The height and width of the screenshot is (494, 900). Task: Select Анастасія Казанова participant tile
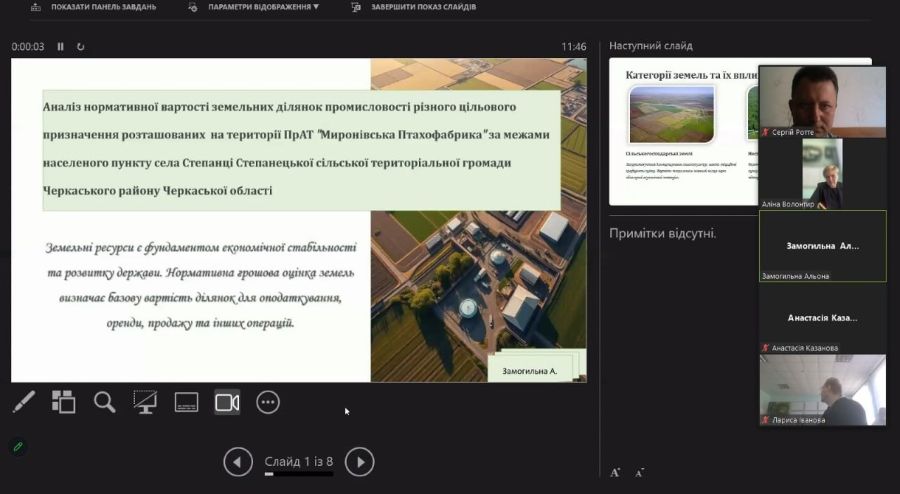[823, 318]
